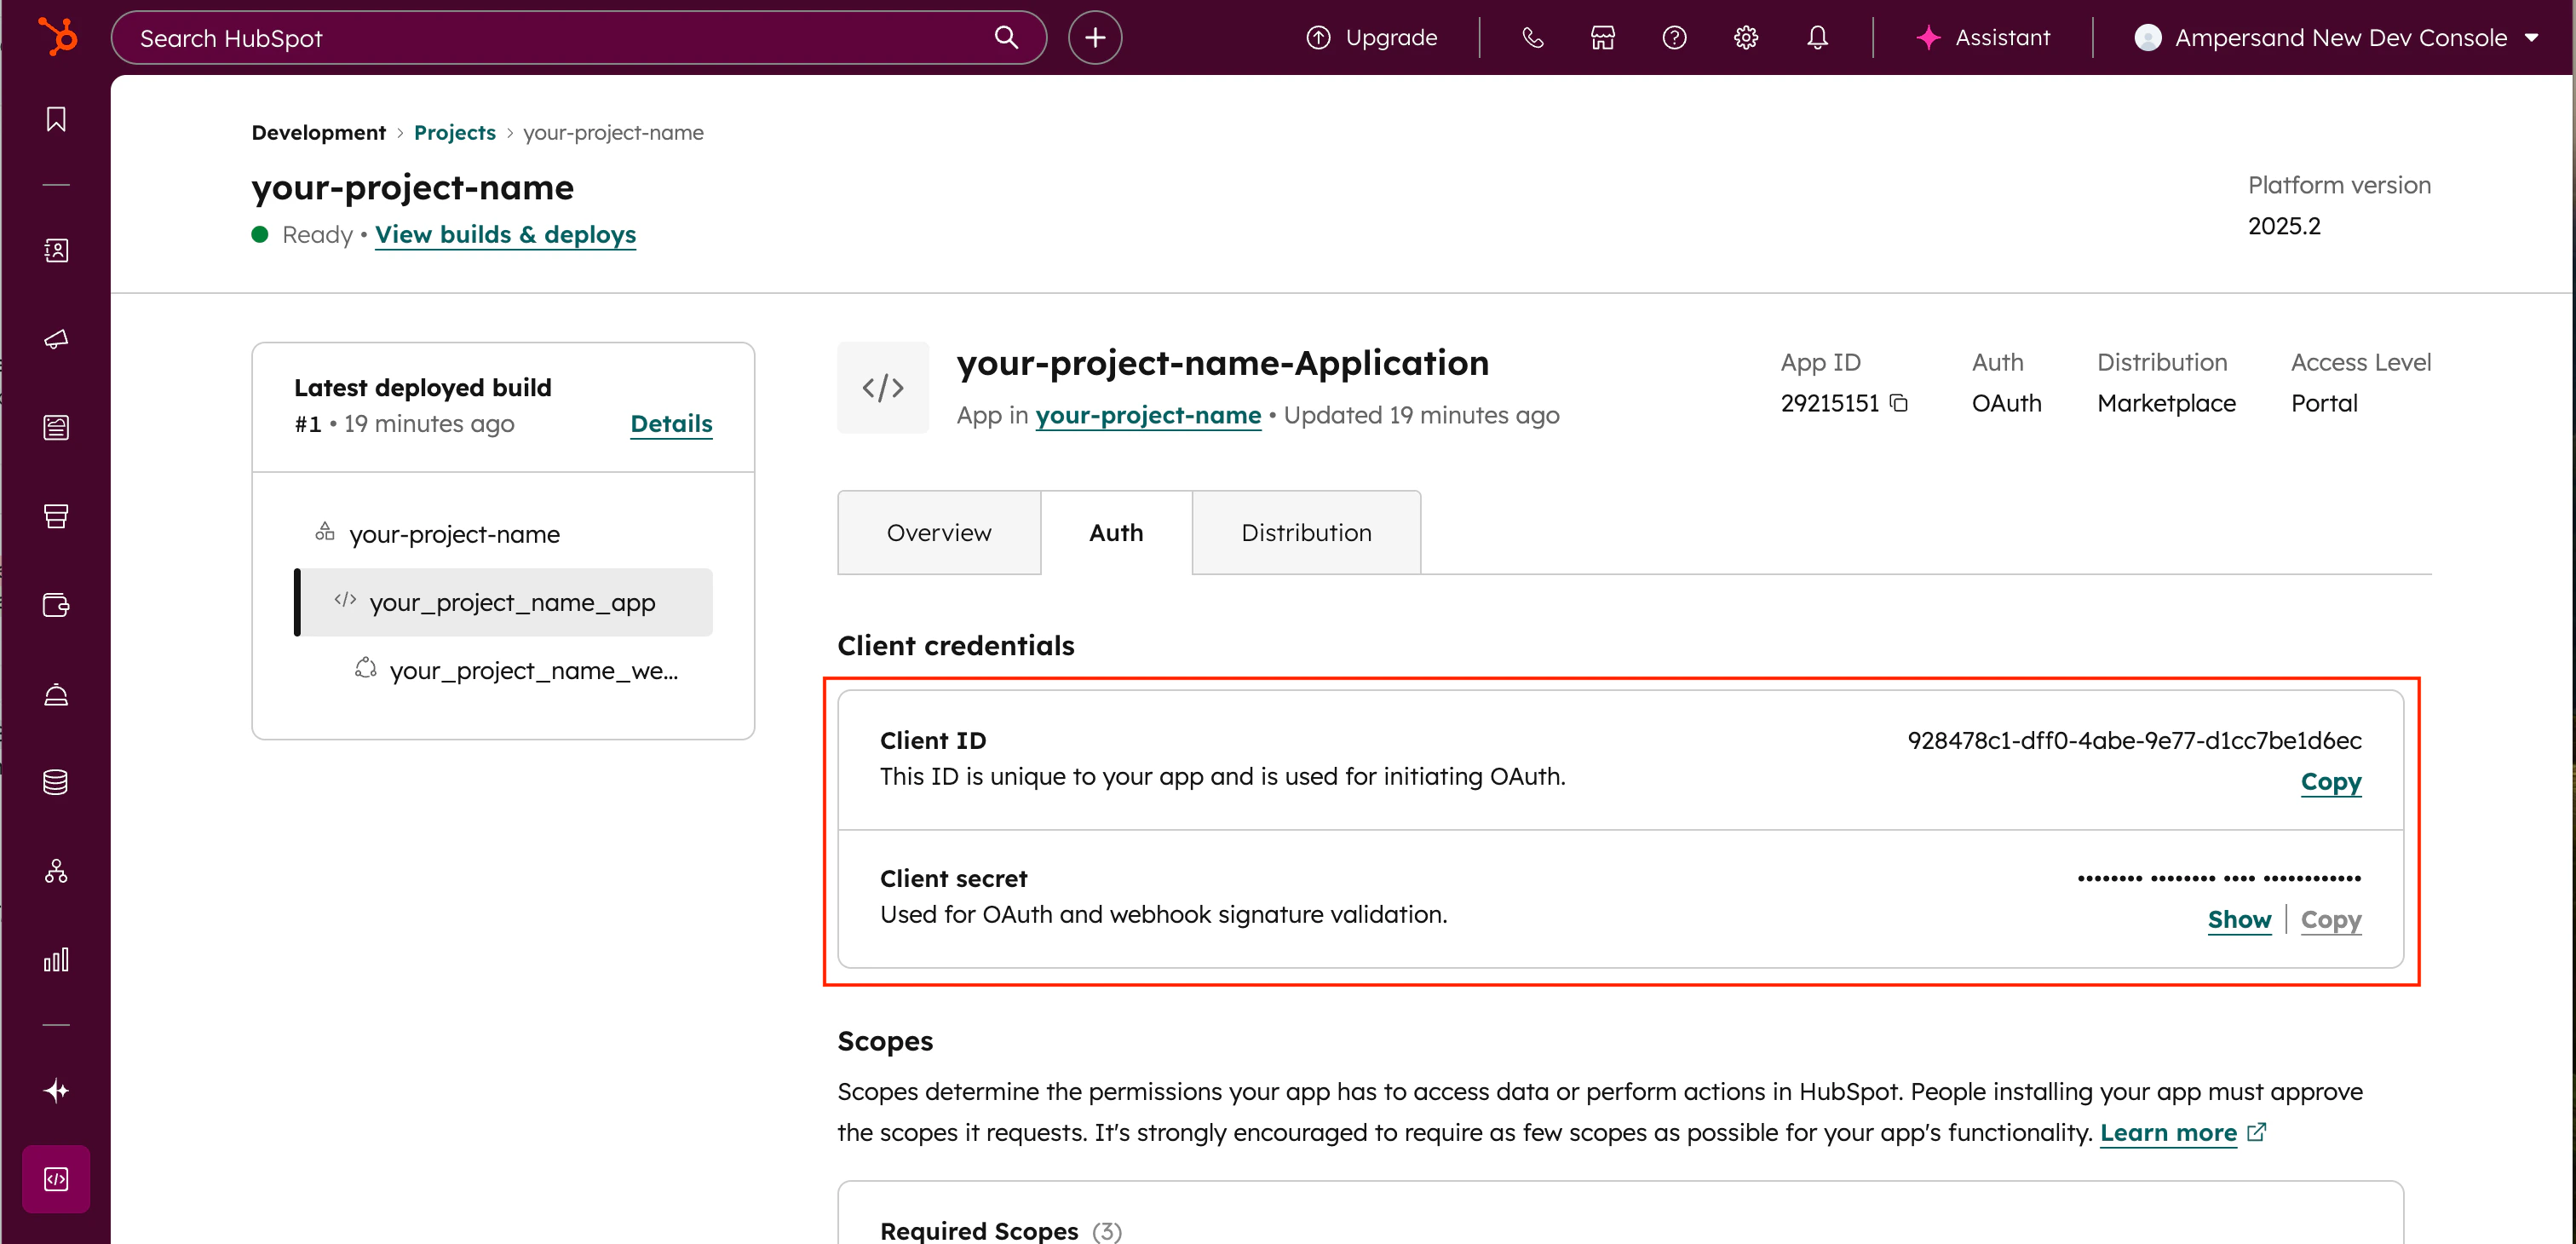Click the notifications bell icon
The image size is (2576, 1244).
1817,38
